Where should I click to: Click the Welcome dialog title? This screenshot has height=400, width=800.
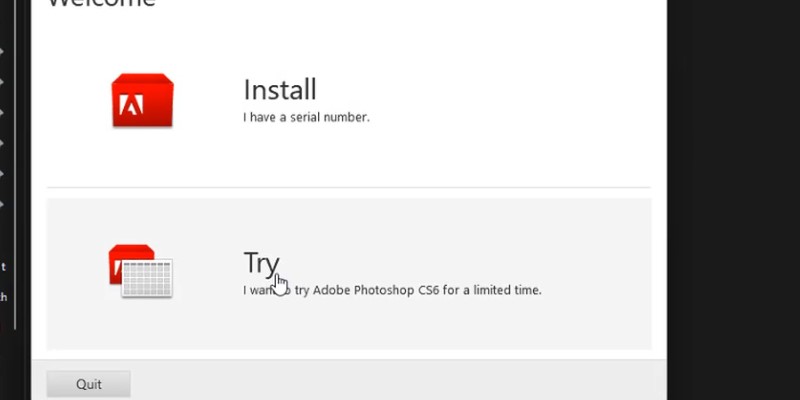coord(102,3)
